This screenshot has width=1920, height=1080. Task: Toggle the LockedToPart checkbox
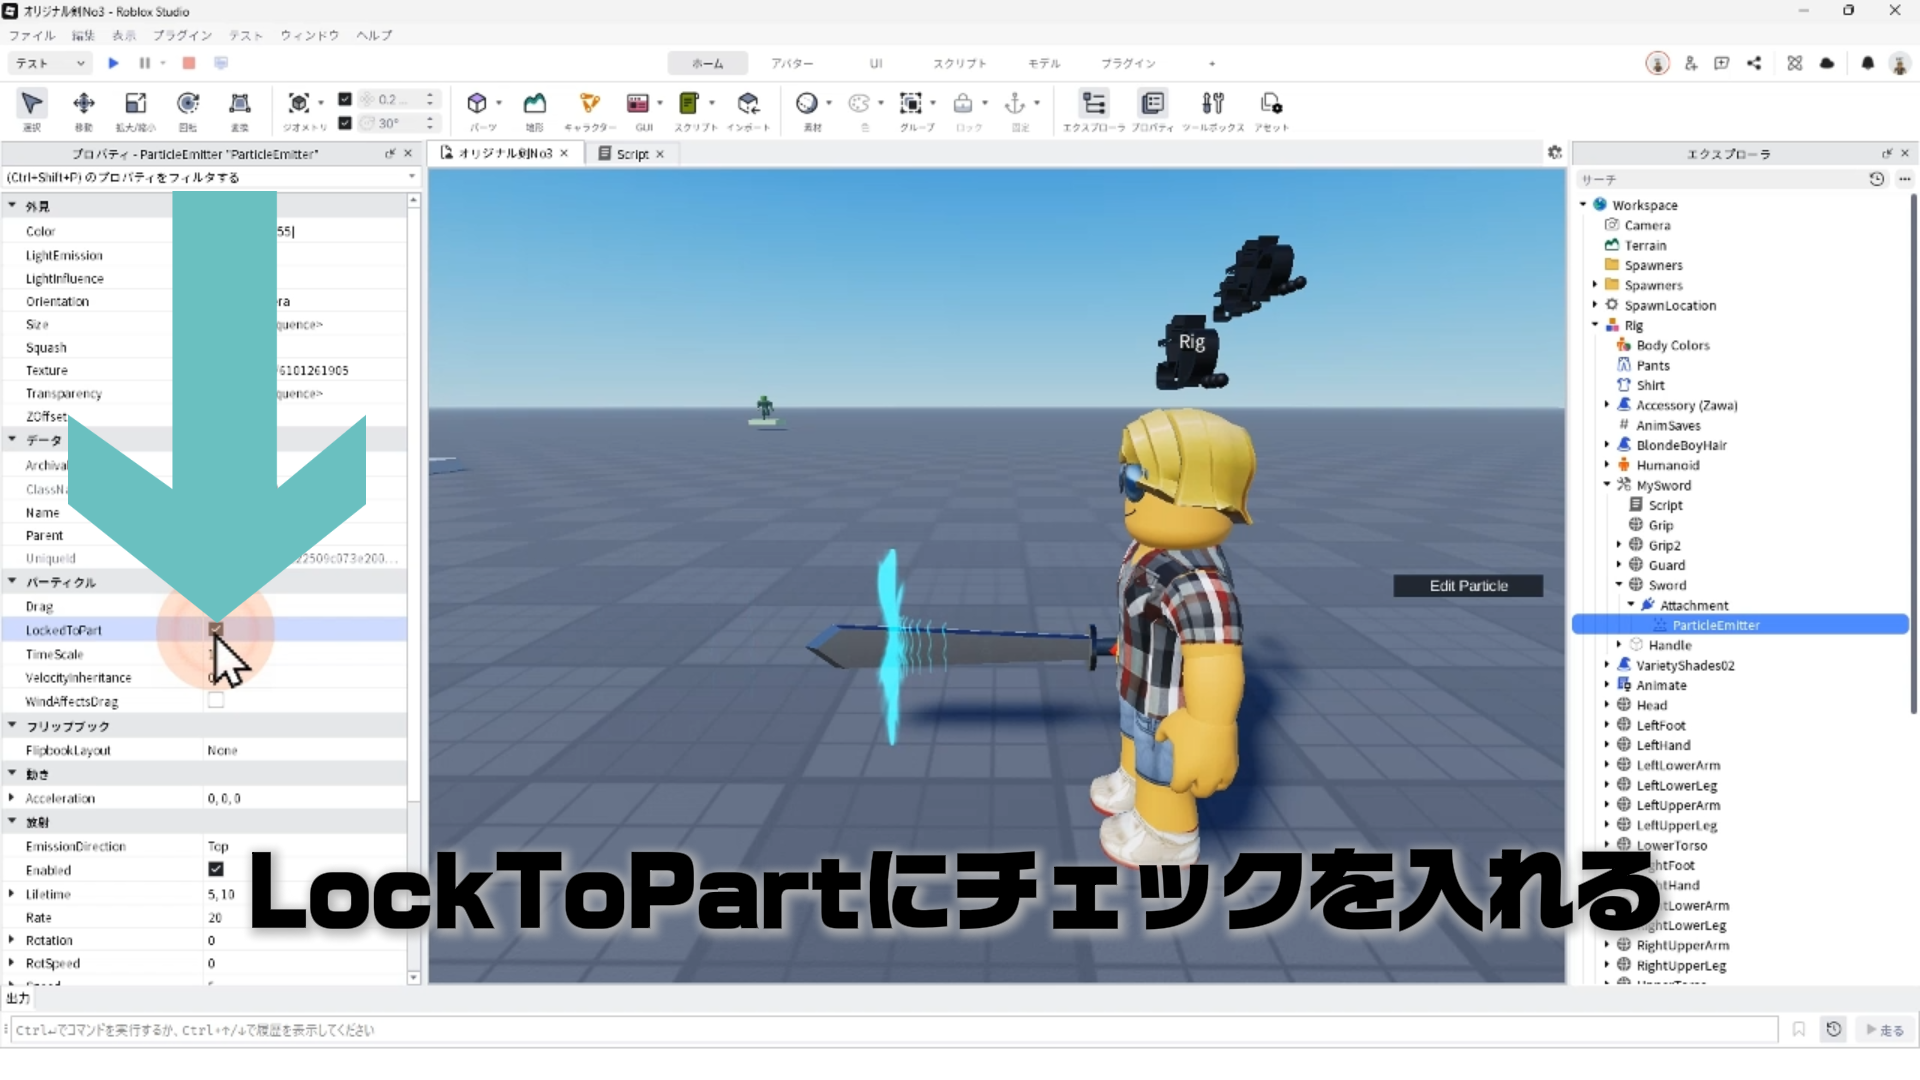coord(215,630)
